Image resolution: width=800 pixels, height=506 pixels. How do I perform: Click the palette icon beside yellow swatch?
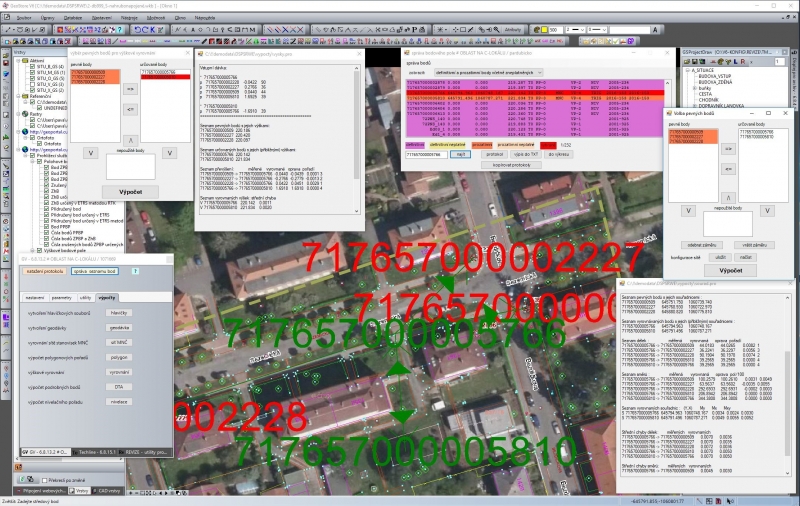pyautogui.click(x=536, y=30)
